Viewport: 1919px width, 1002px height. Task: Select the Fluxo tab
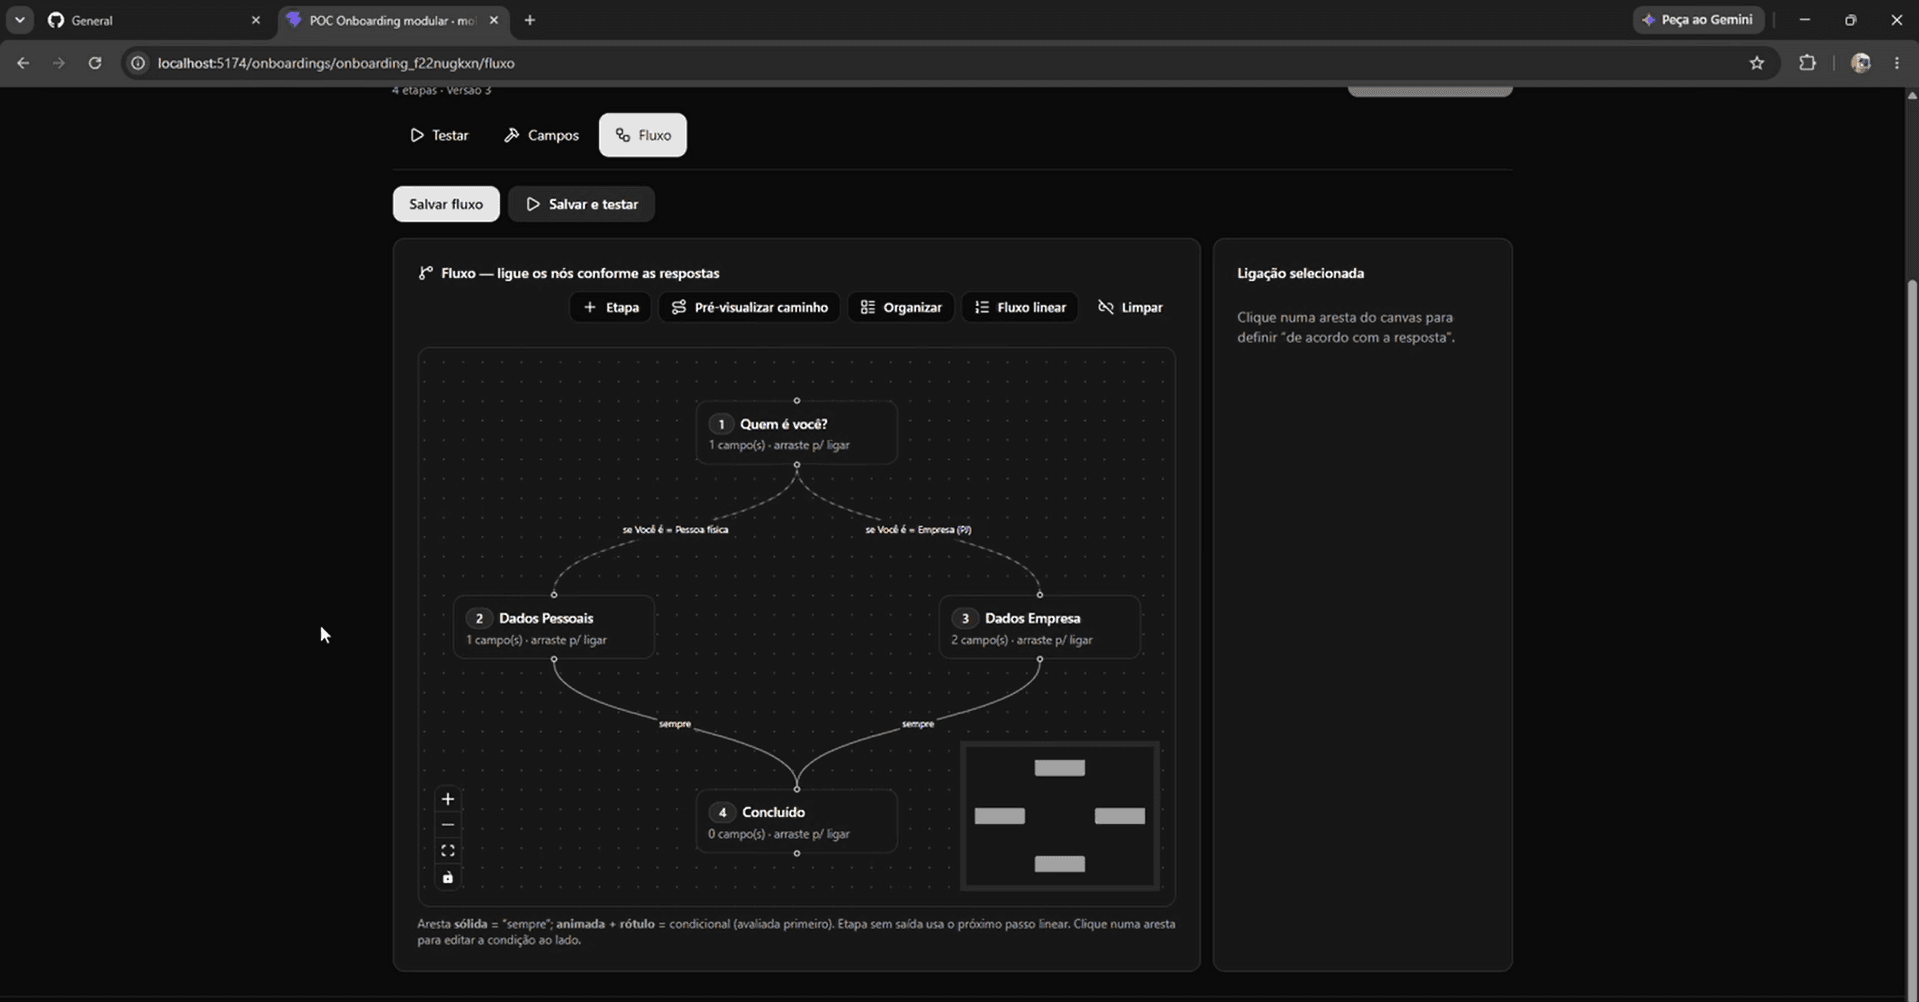[x=643, y=135]
